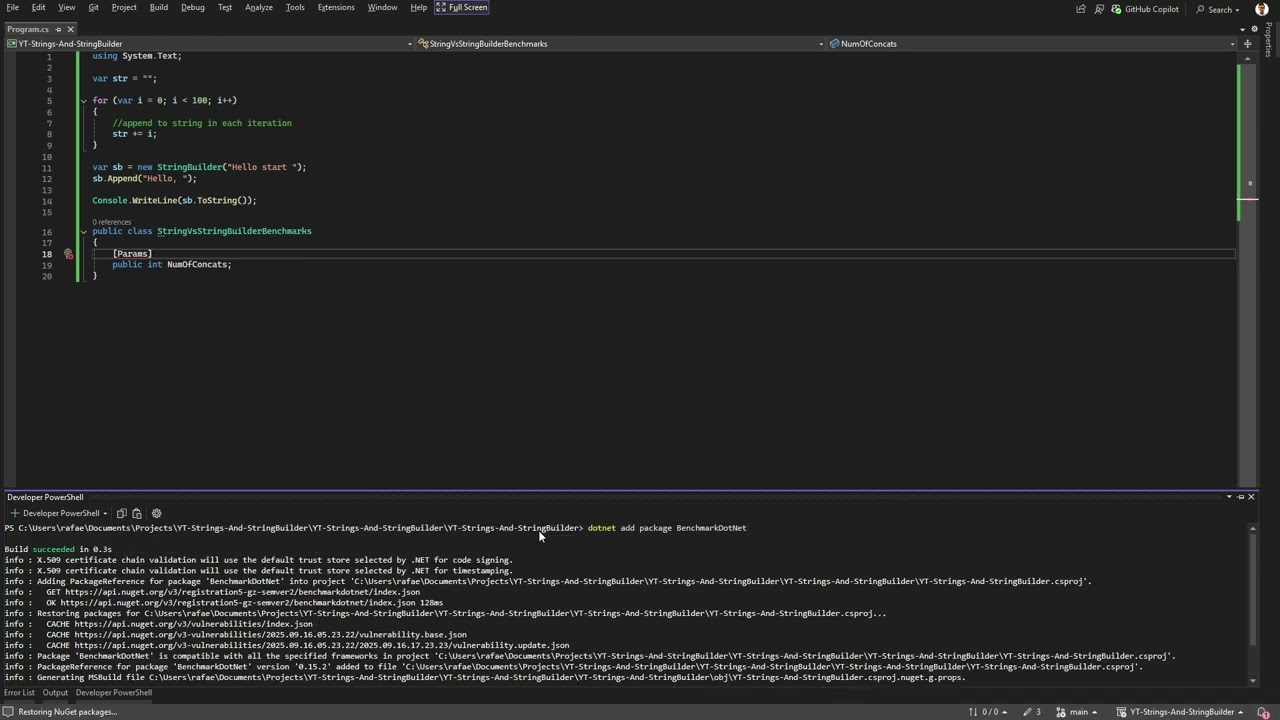
Task: Click the Developer PowerShell panel title
Action: (x=45, y=497)
